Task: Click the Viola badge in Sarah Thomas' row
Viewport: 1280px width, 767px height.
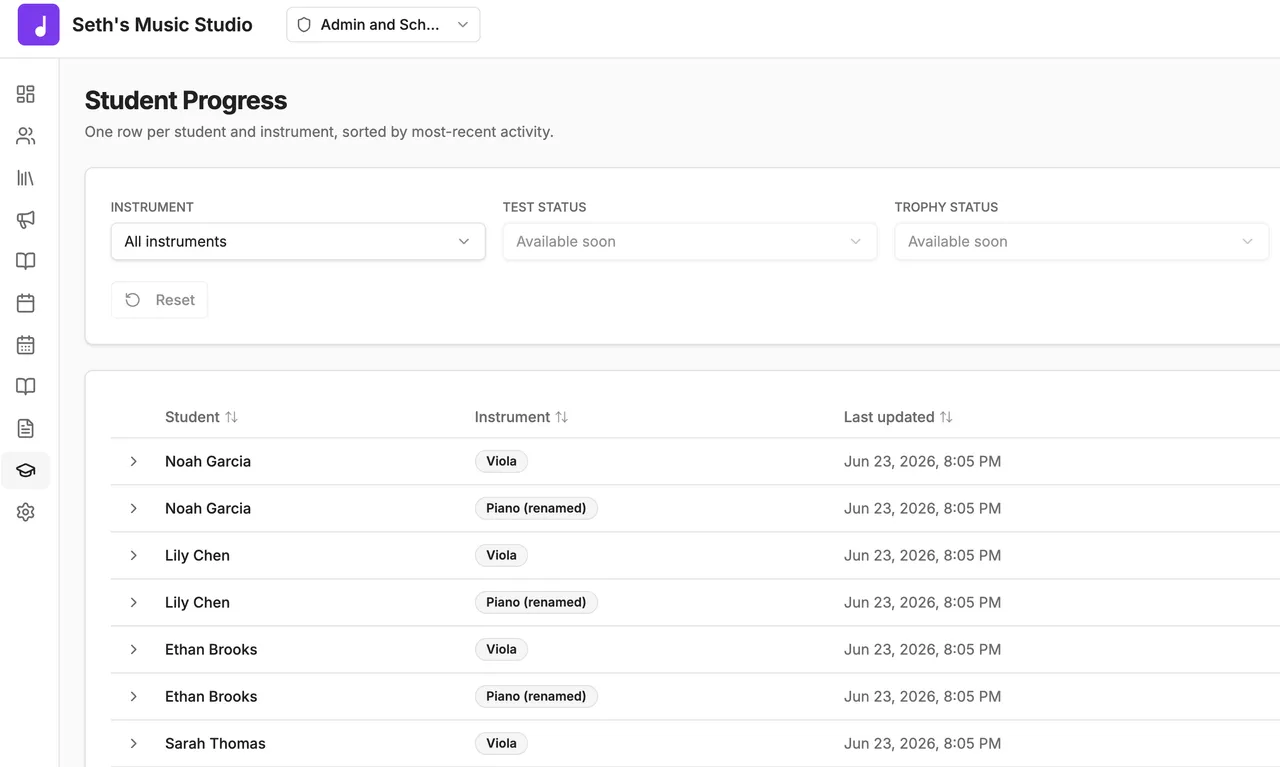Action: [501, 743]
